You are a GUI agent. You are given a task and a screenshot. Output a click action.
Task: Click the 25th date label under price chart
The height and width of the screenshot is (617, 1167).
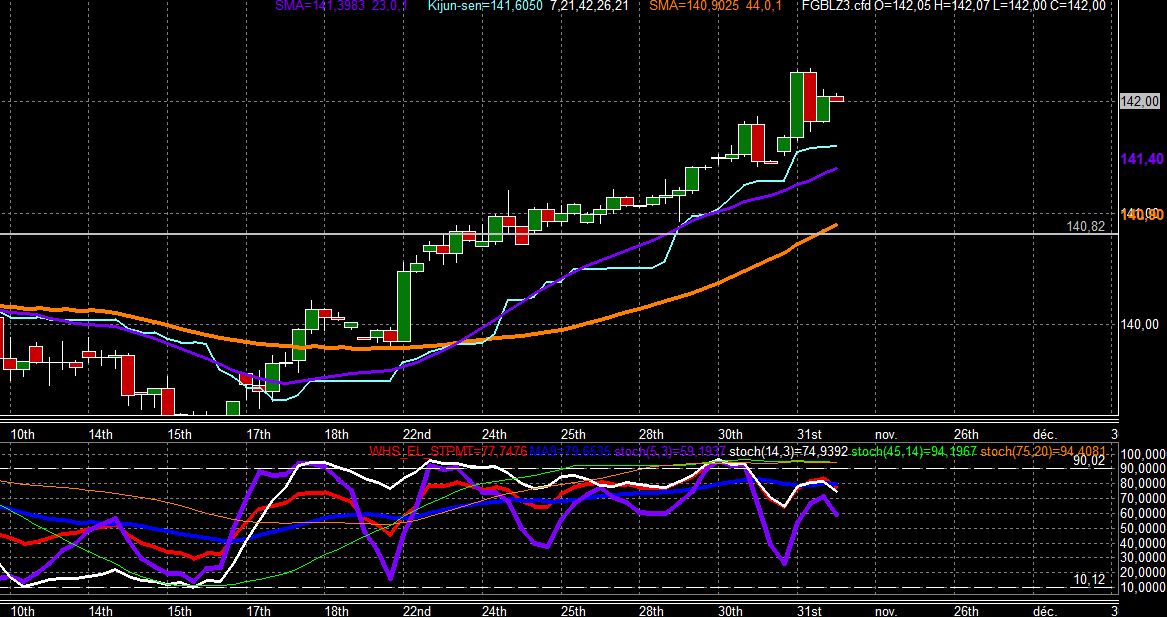point(573,435)
